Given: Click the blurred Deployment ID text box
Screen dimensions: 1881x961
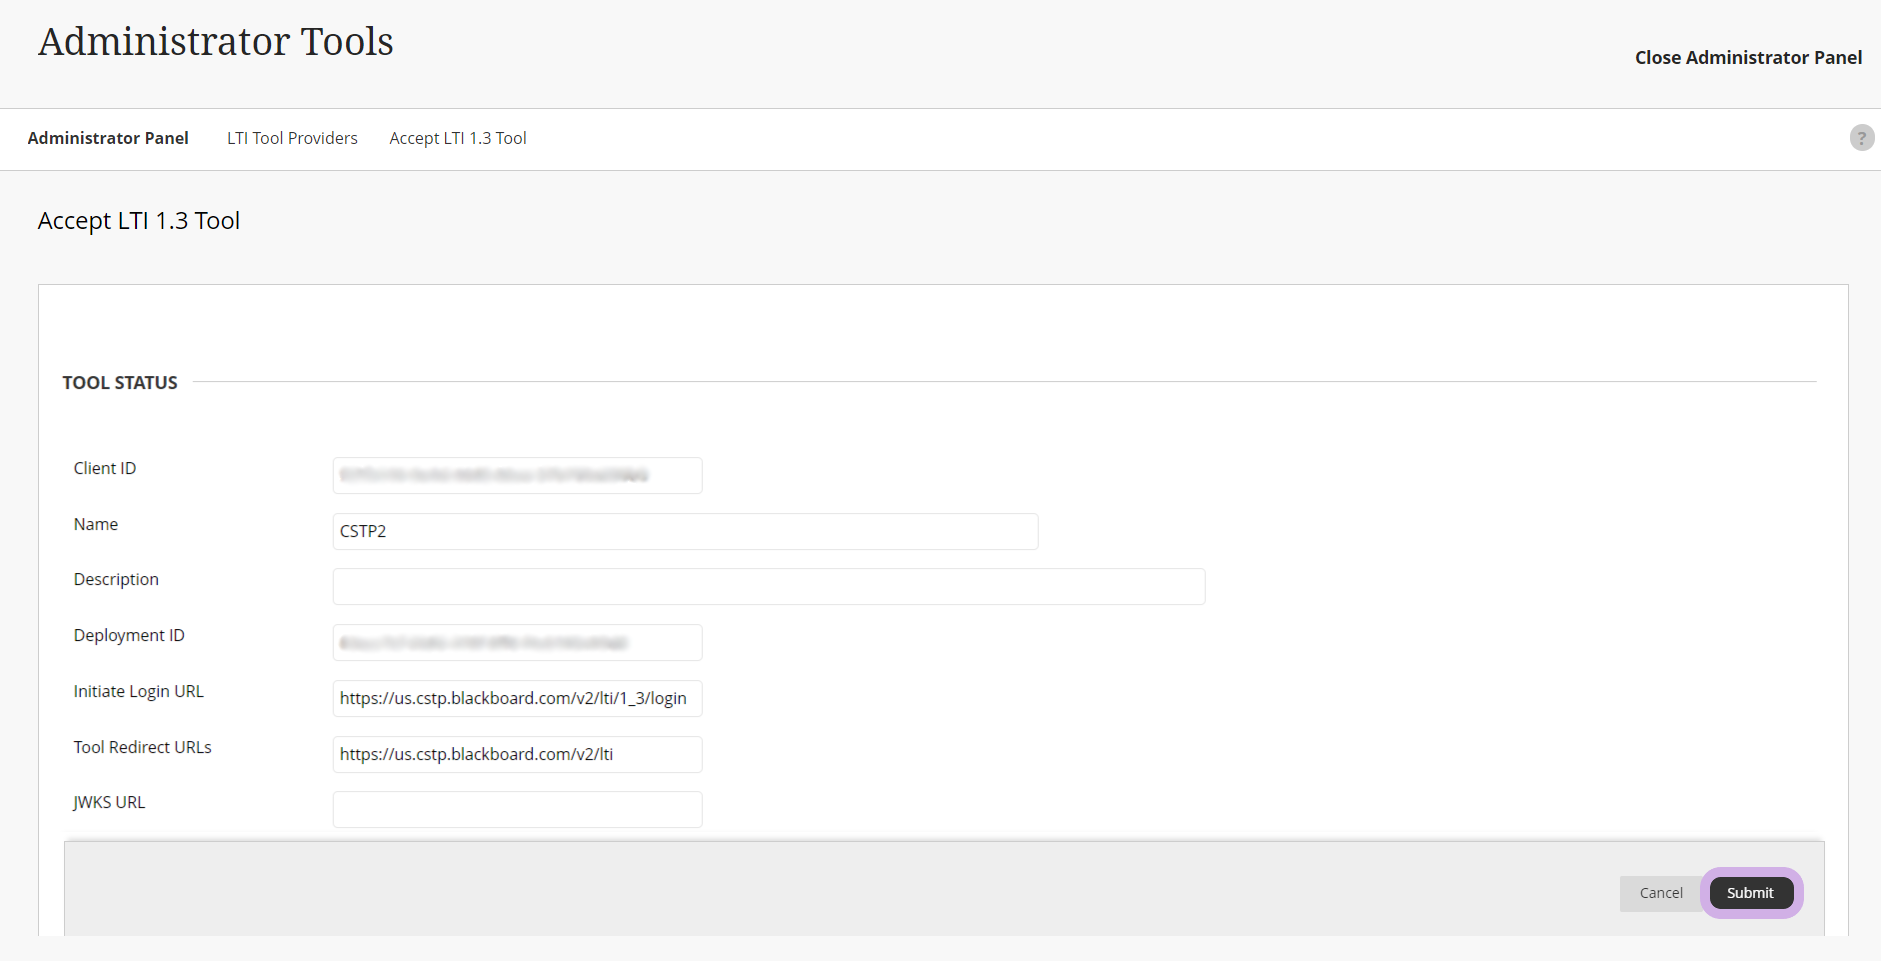Looking at the screenshot, I should click(x=517, y=643).
